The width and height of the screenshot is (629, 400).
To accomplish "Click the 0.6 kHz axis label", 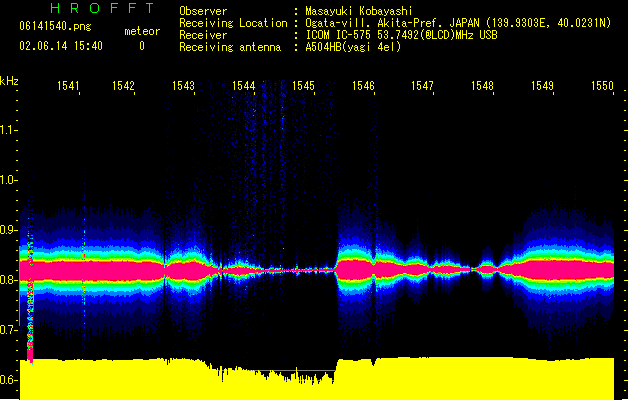I will (x=8, y=380).
